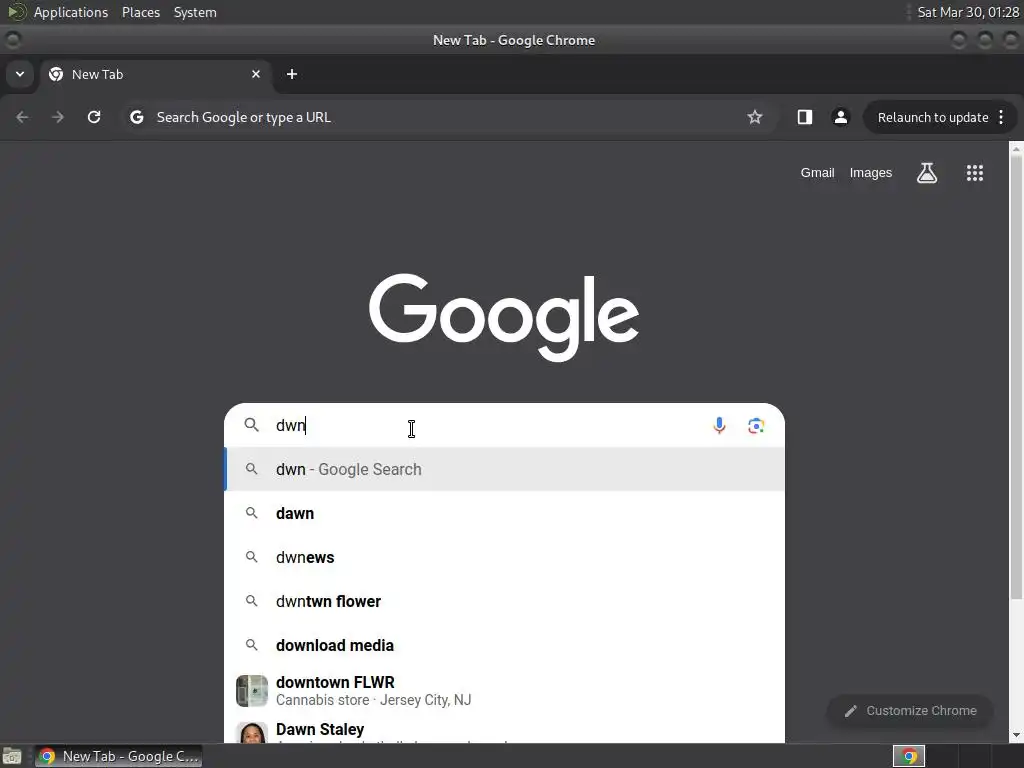Open the Gmail link

818,173
